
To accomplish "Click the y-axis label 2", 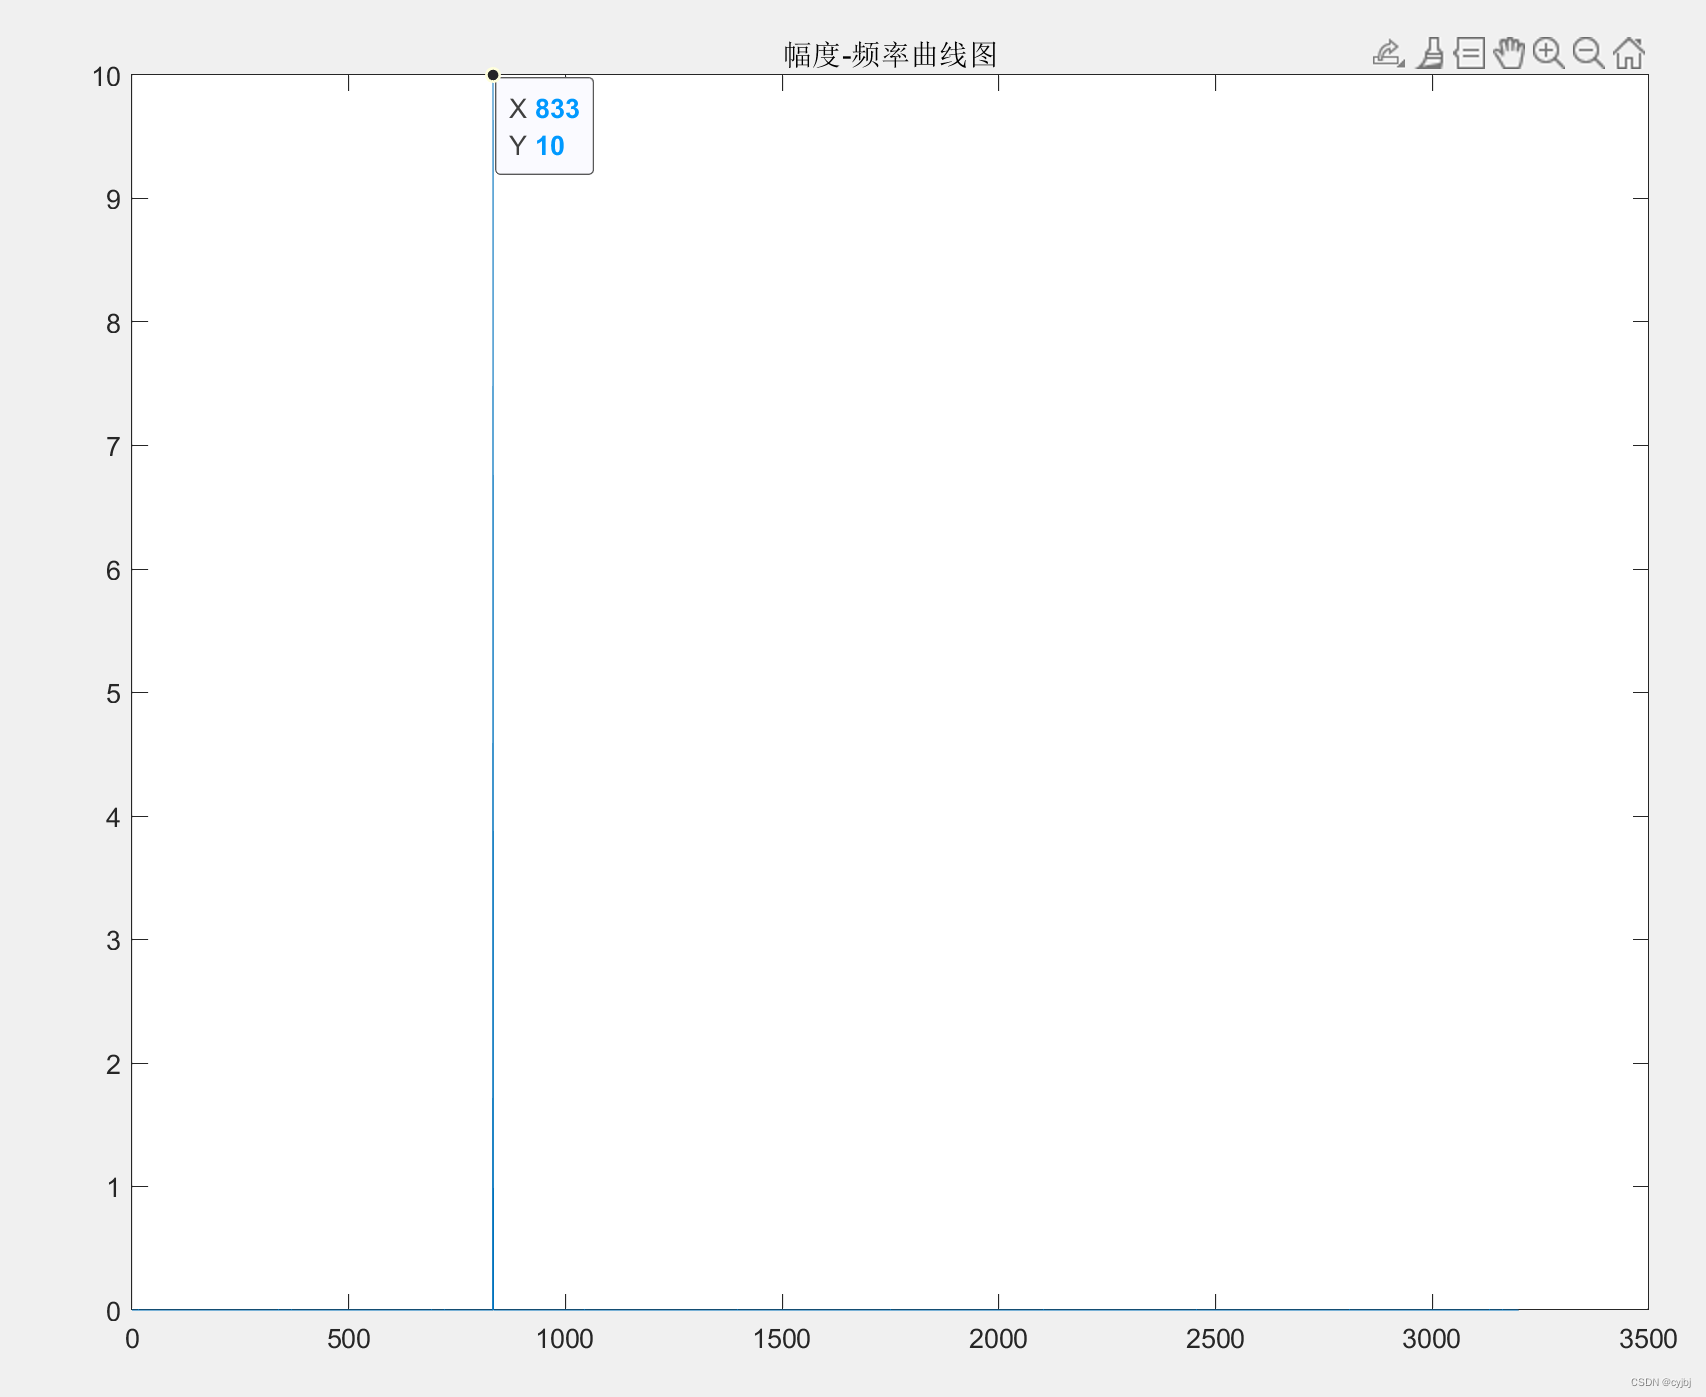I will click(113, 1064).
